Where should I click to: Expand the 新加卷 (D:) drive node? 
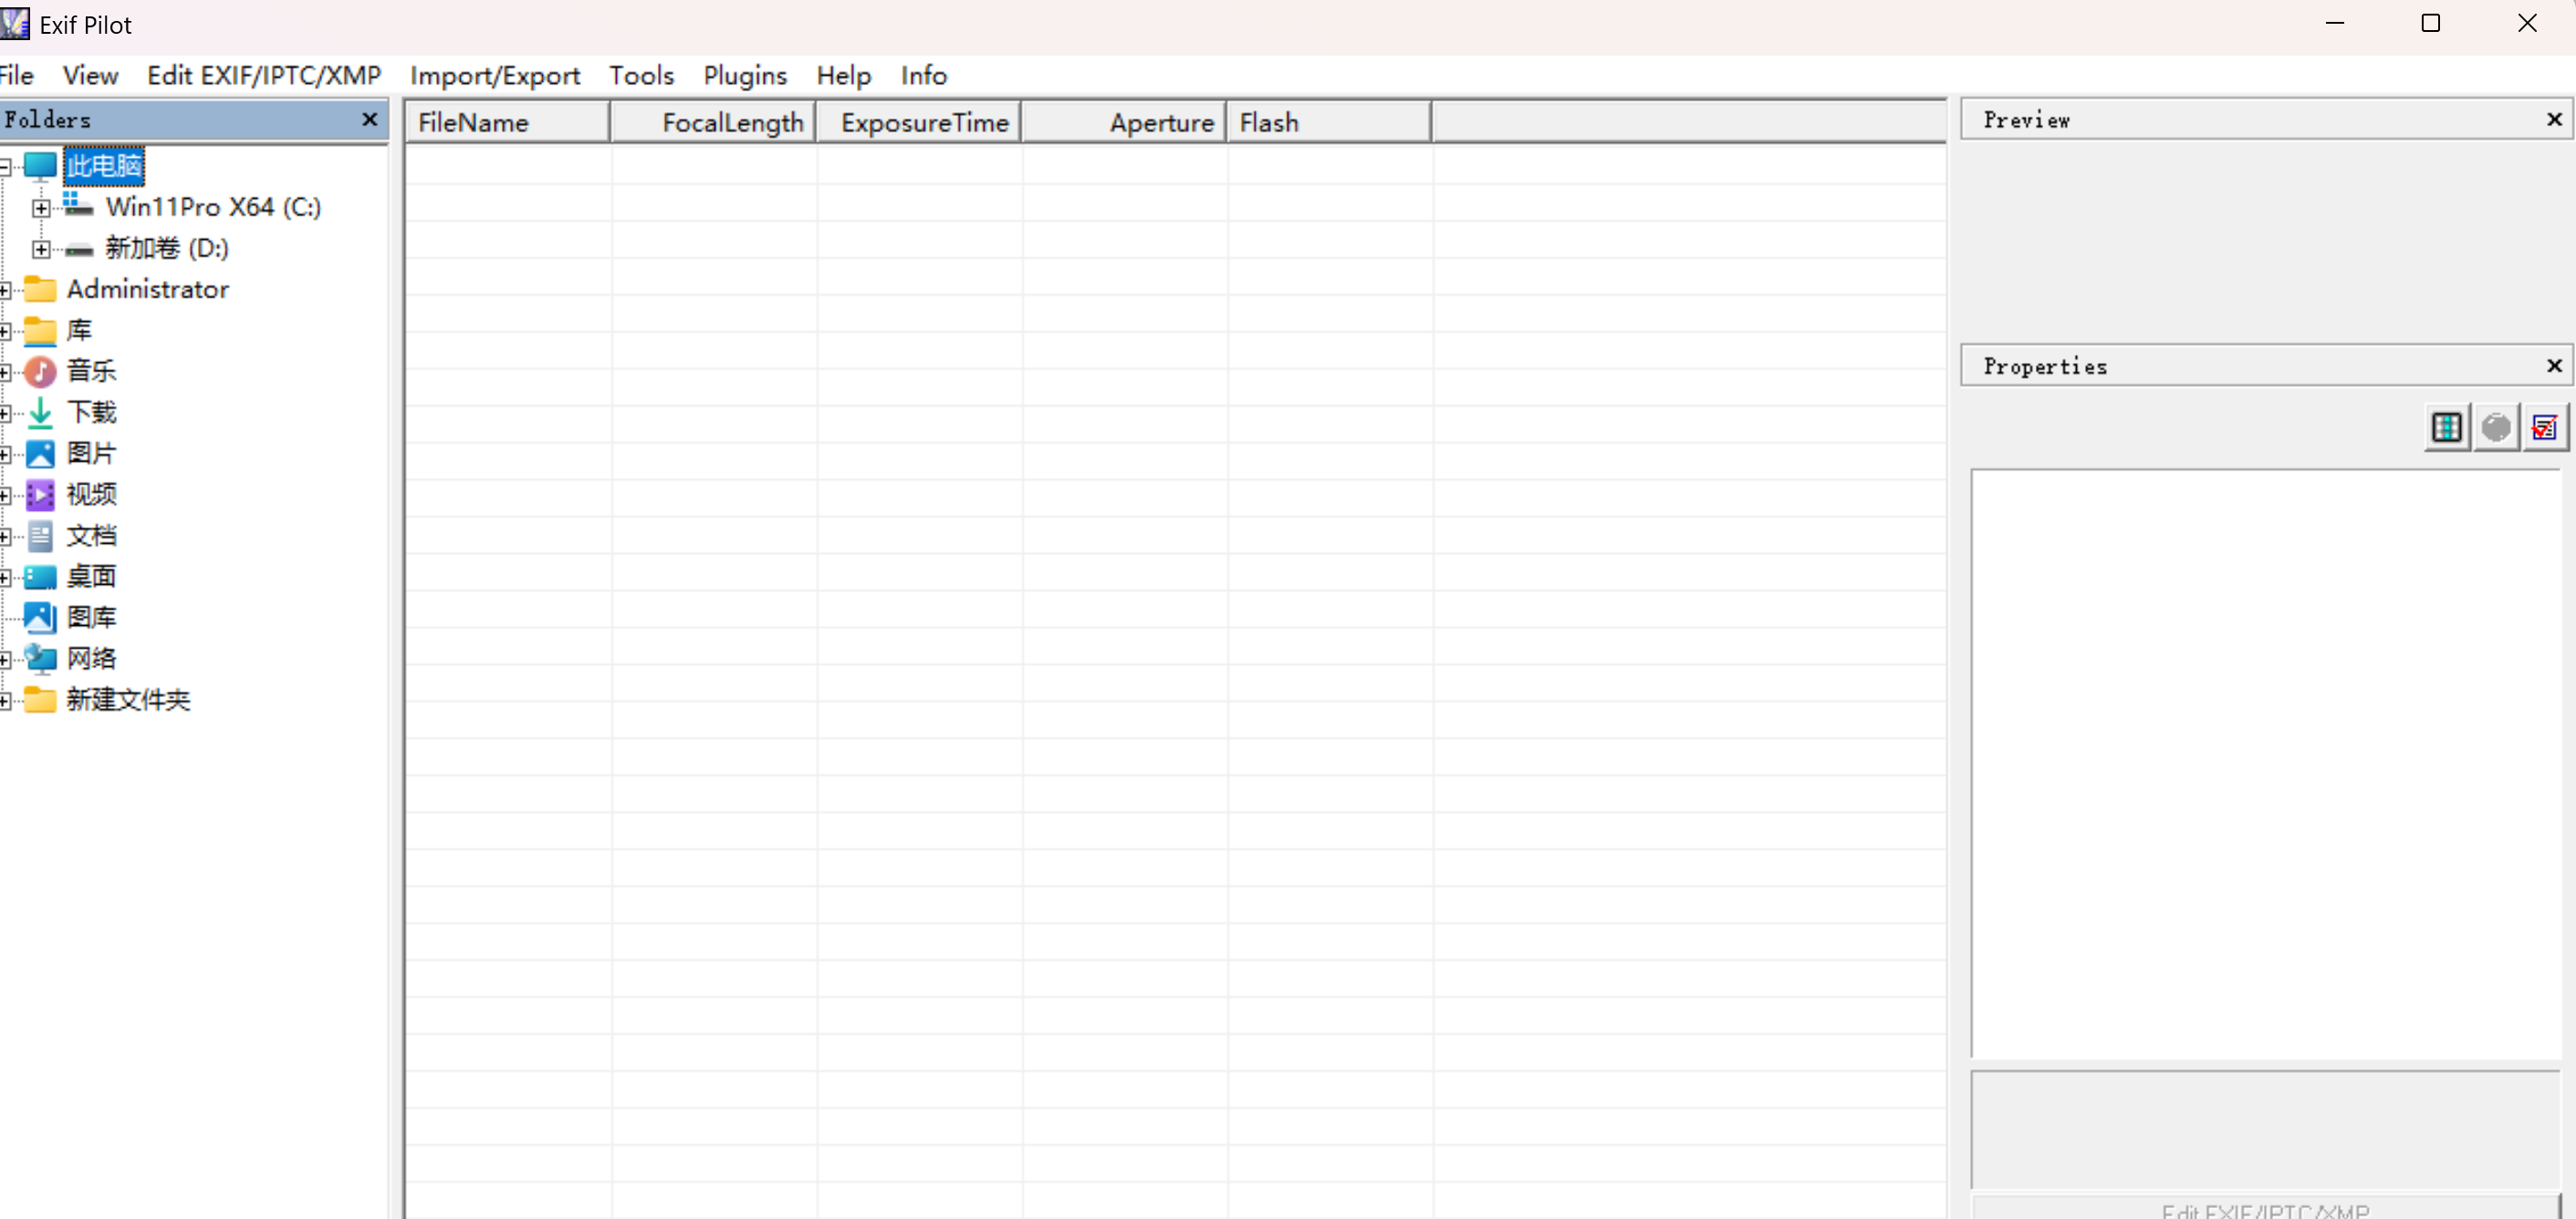(x=41, y=249)
